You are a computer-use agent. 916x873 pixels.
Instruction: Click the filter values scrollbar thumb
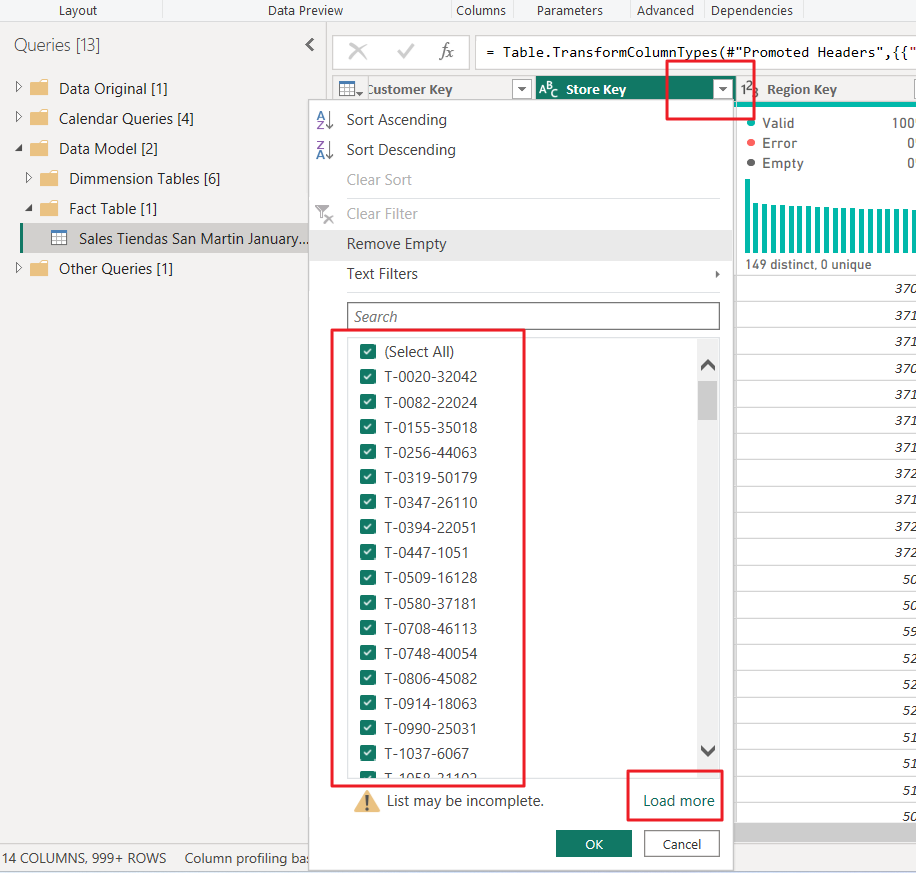point(707,401)
